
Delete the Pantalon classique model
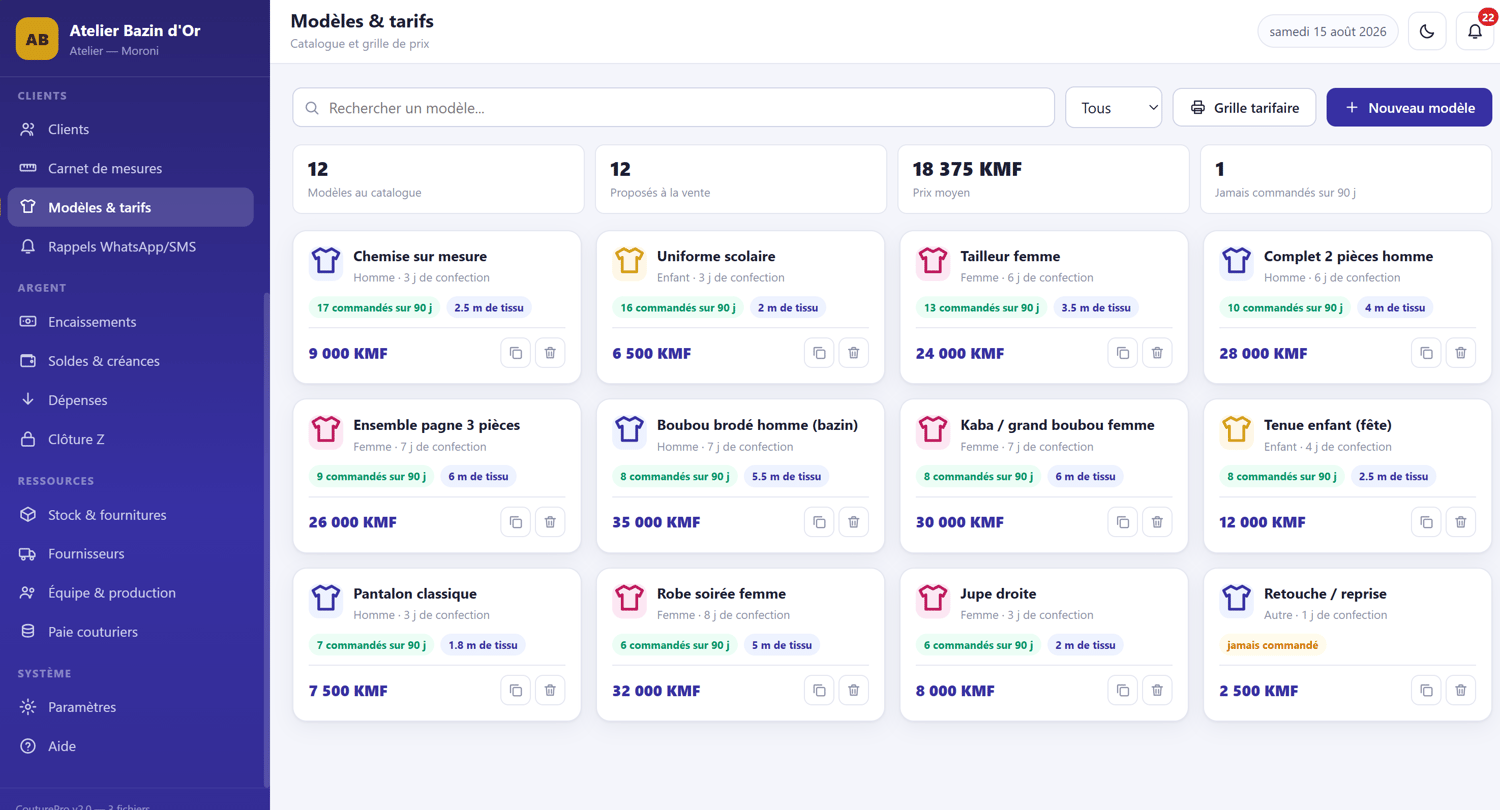click(550, 690)
